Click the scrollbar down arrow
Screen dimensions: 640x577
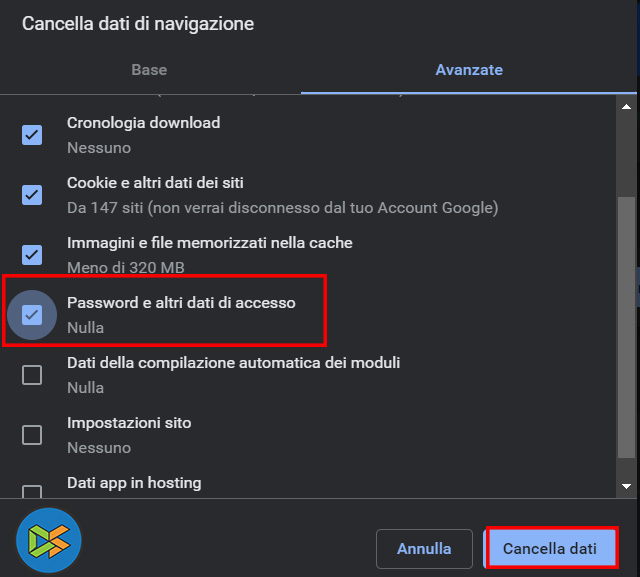point(627,486)
